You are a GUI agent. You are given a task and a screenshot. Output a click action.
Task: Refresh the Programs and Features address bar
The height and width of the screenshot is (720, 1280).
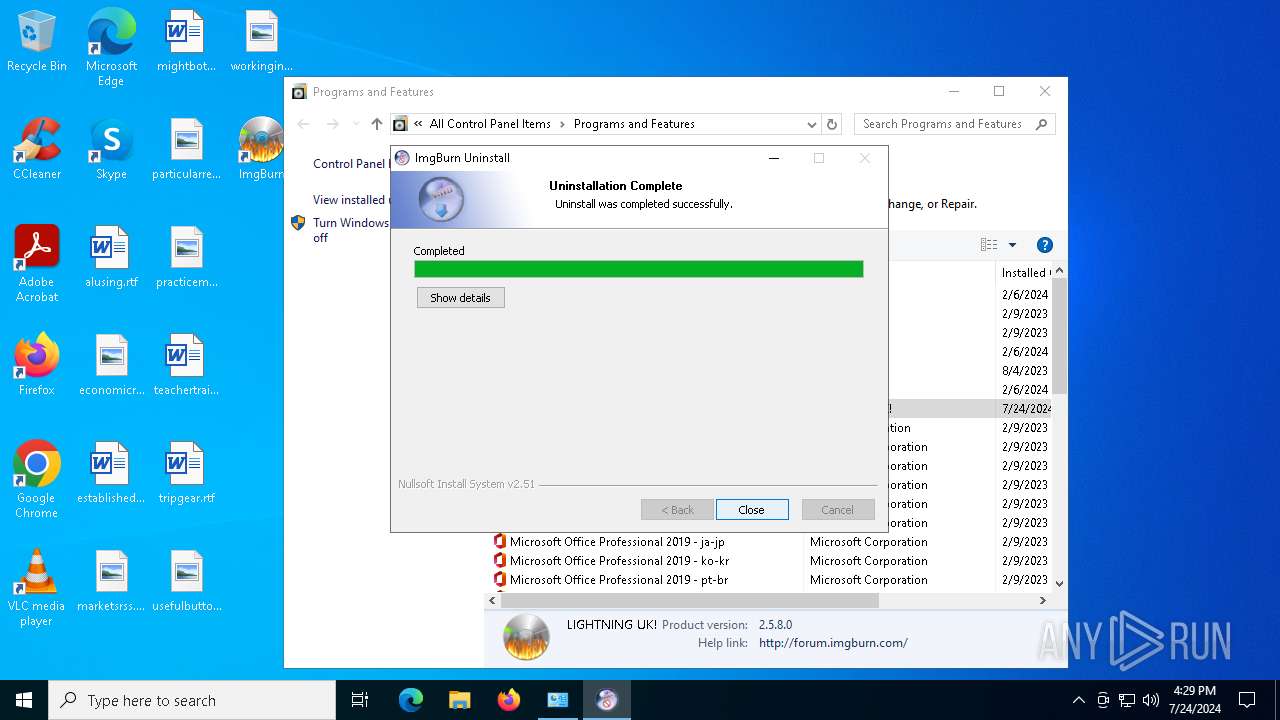[x=832, y=124]
